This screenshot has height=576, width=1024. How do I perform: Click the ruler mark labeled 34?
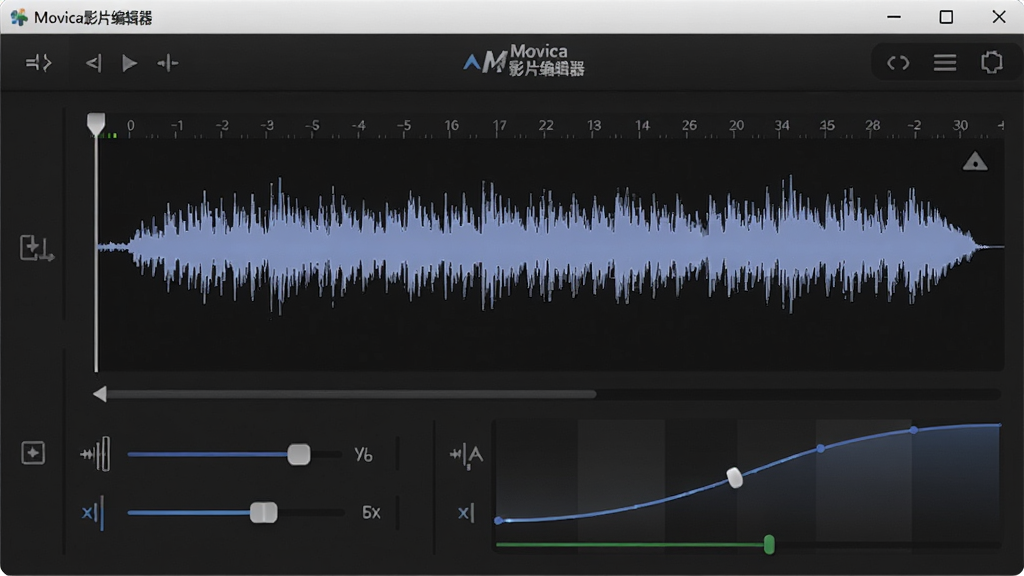tap(782, 125)
